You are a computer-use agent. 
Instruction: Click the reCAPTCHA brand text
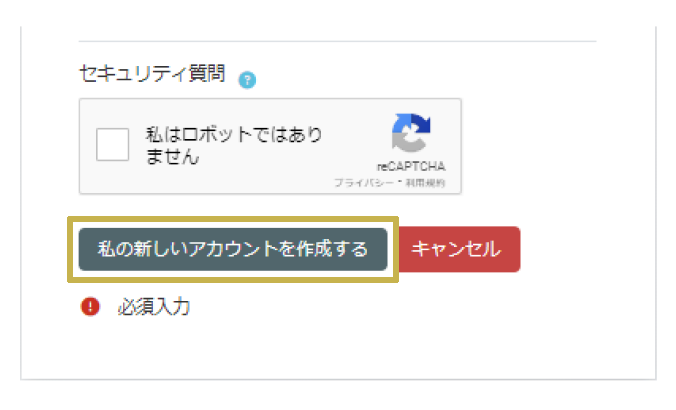tap(411, 166)
